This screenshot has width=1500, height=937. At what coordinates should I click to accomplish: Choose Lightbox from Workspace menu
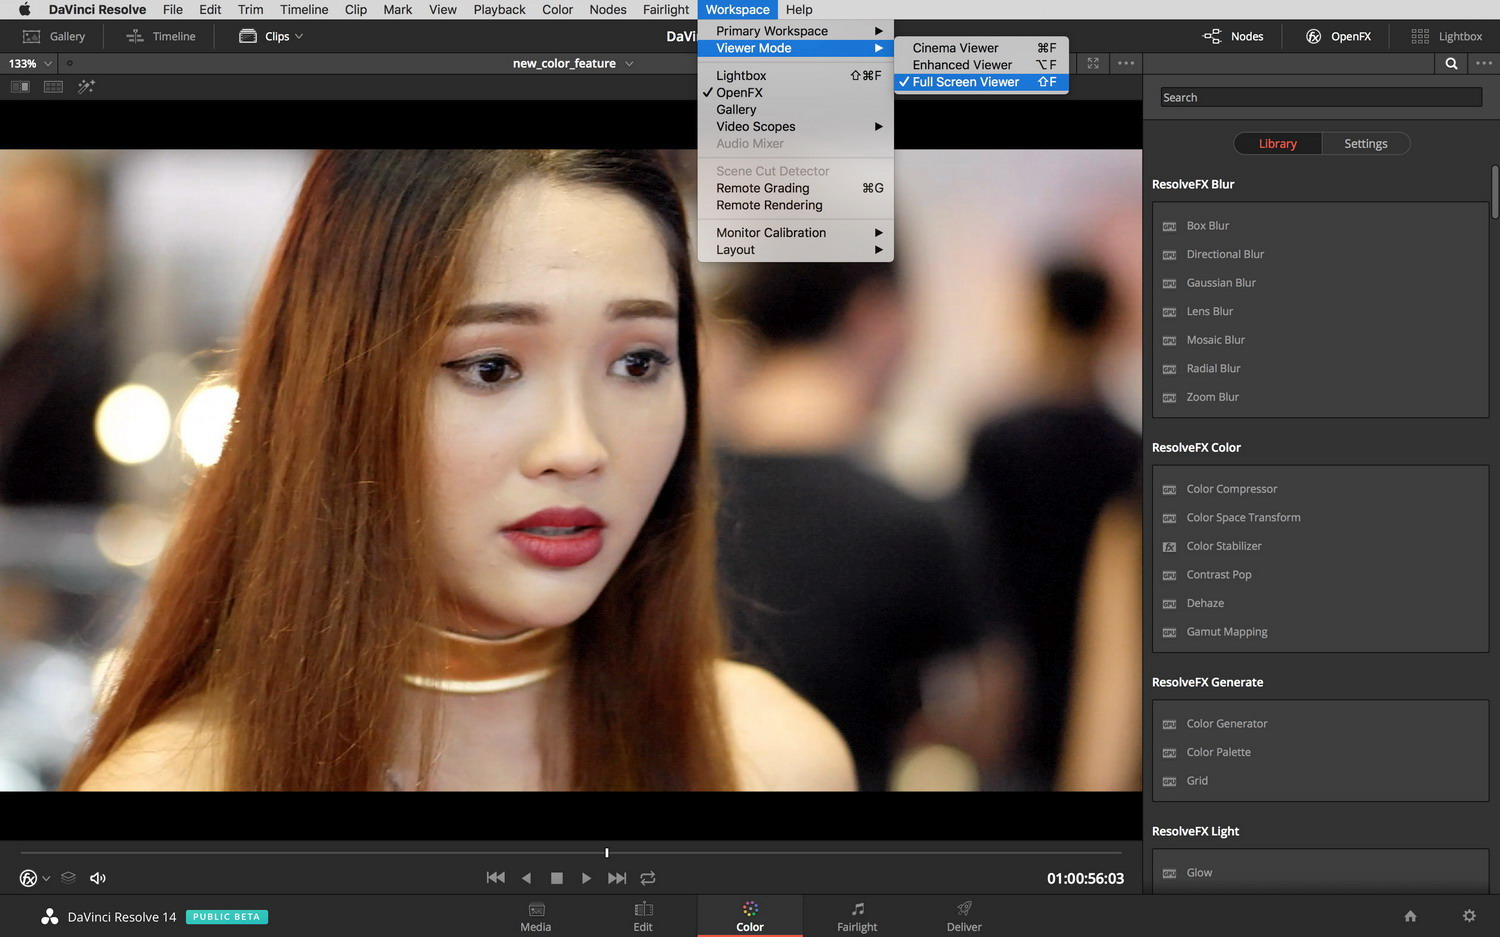(795, 76)
